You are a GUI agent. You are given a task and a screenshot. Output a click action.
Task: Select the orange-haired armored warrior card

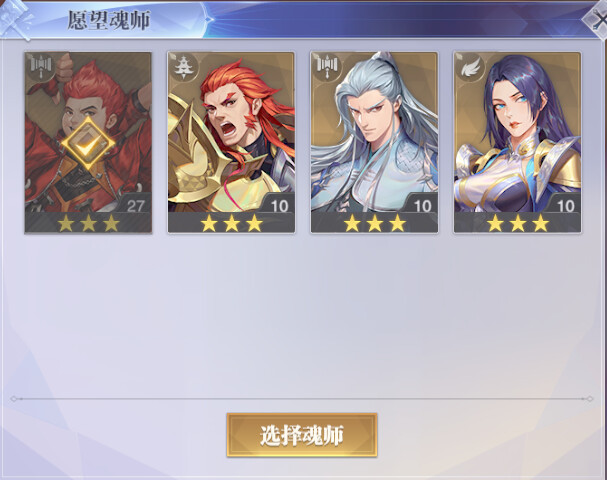click(x=231, y=142)
